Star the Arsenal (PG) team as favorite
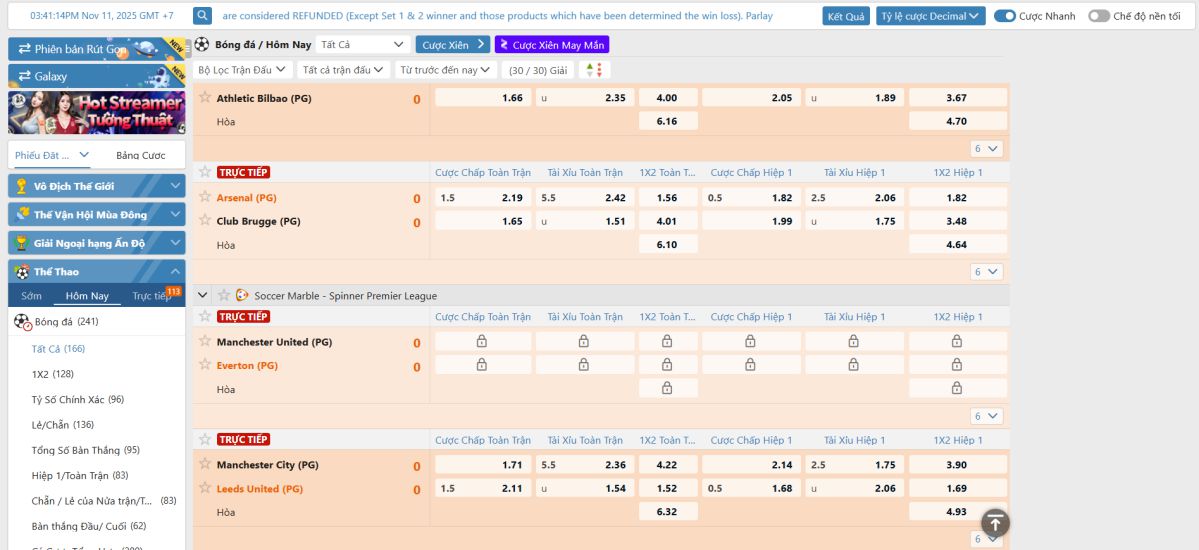1199x550 pixels. 205,197
